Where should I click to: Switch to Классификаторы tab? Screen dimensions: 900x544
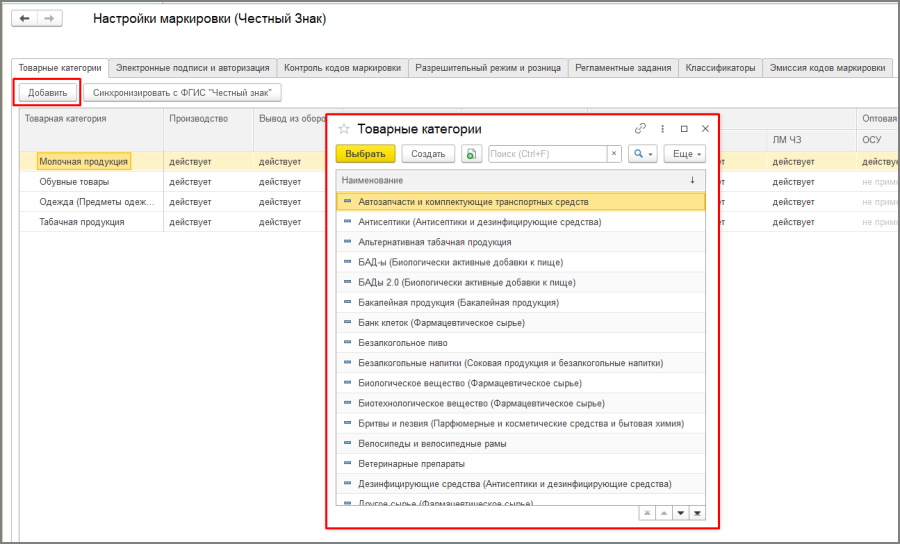720,68
